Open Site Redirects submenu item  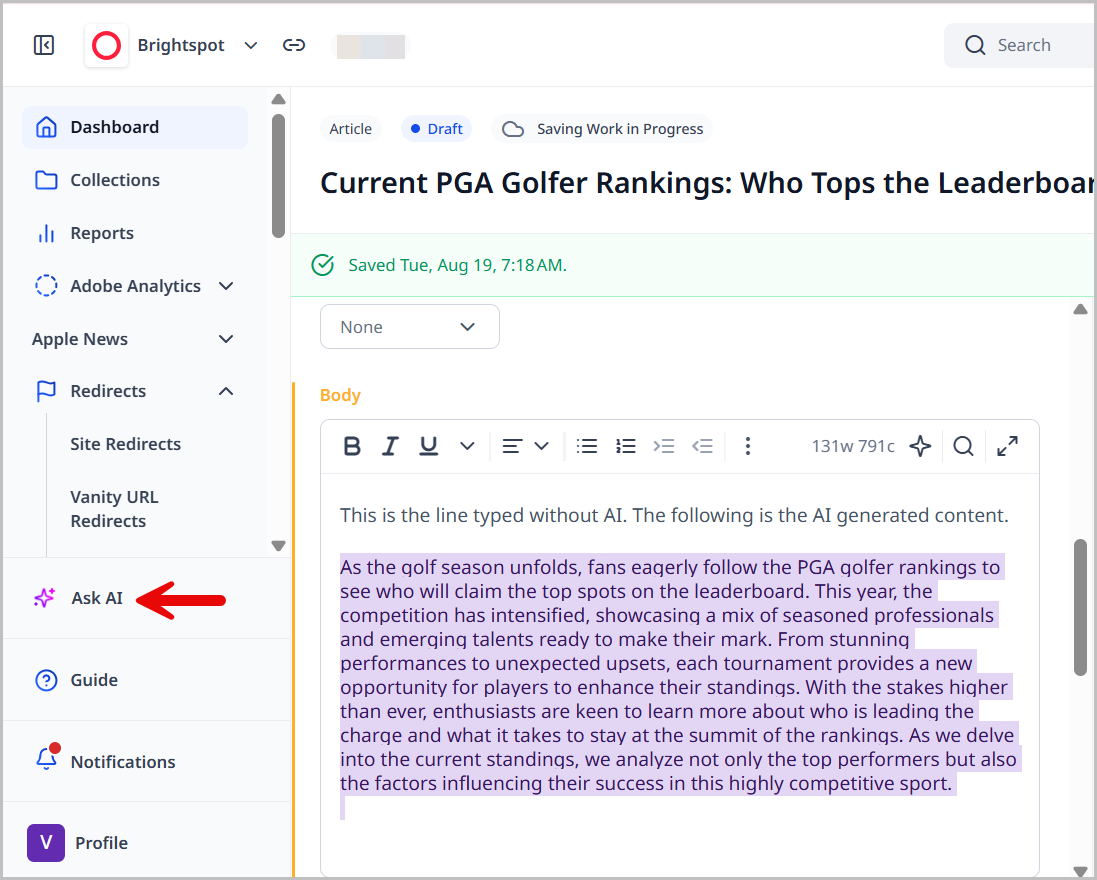point(125,444)
